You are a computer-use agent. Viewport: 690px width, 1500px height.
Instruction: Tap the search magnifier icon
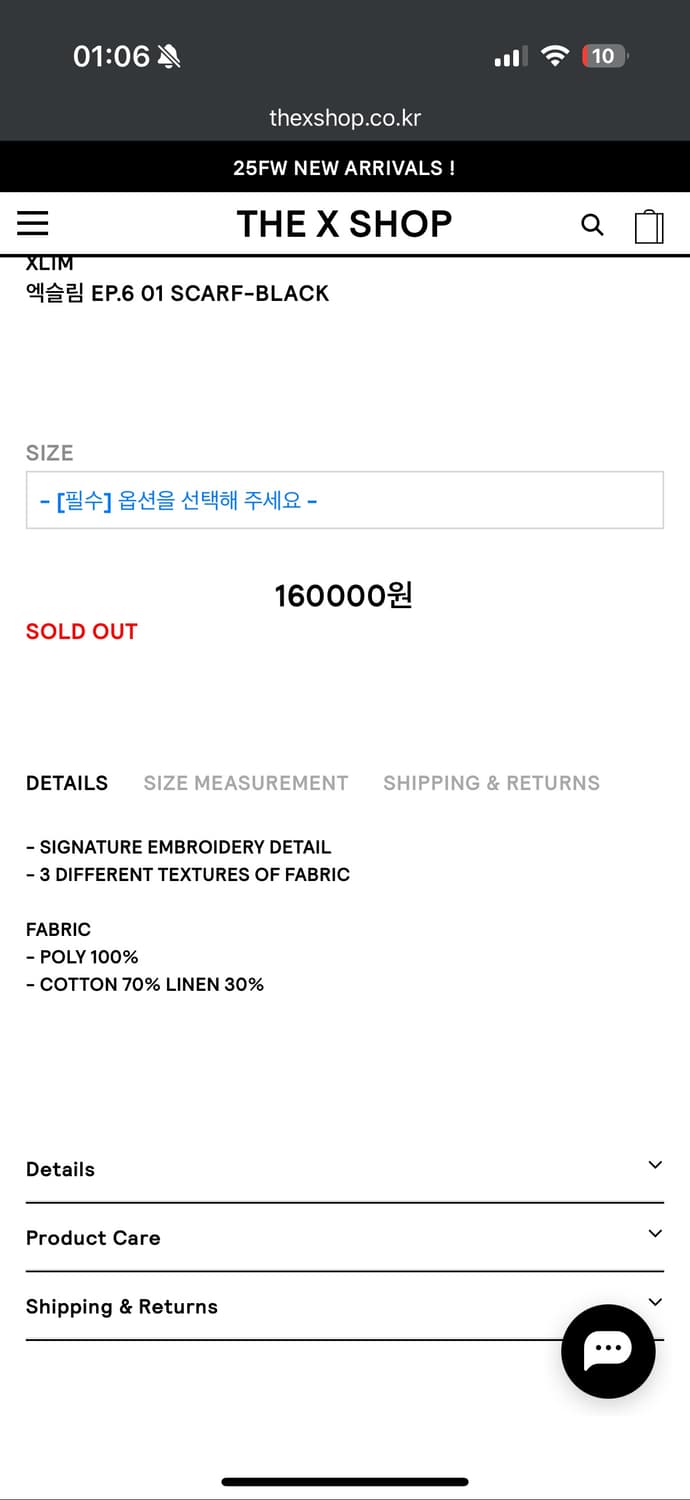tap(592, 225)
